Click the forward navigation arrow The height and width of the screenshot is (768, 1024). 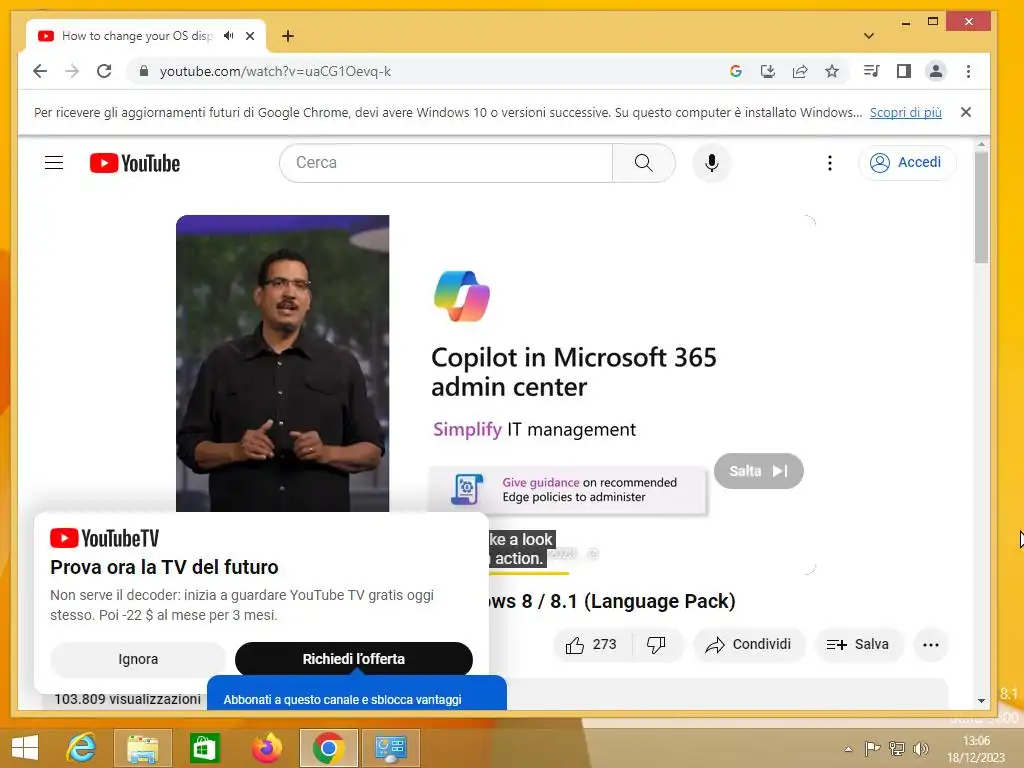coord(72,71)
